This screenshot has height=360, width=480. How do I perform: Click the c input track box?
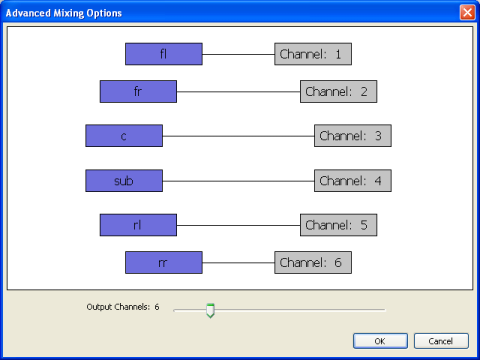124,136
